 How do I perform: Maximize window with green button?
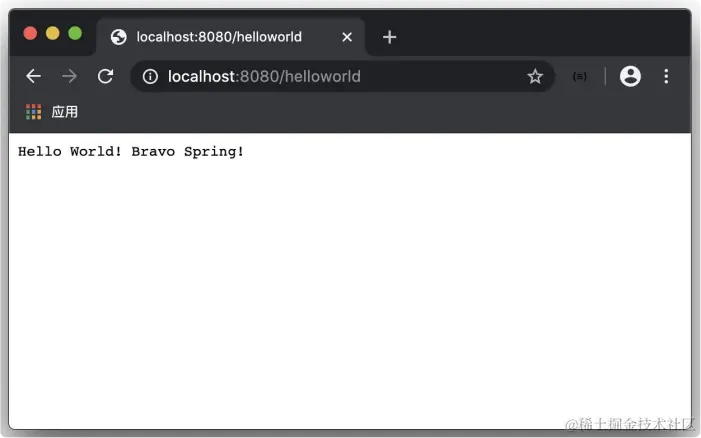click(75, 33)
